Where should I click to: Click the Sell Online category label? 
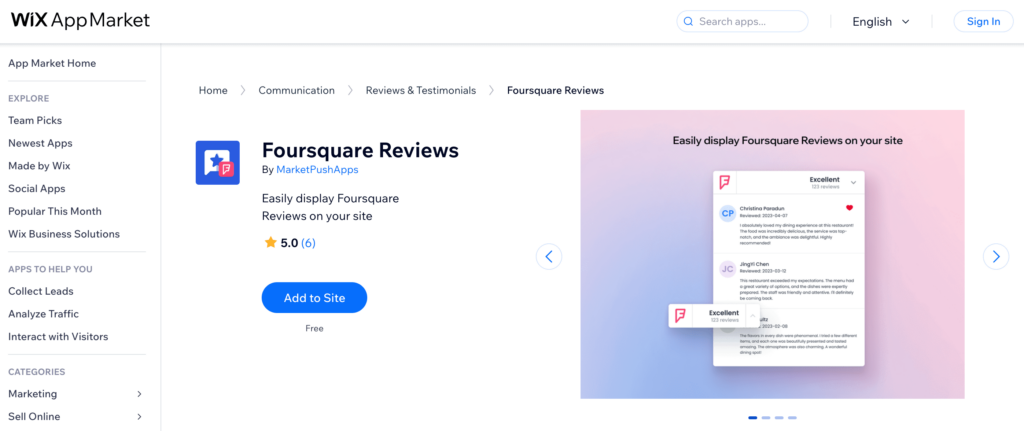[34, 417]
